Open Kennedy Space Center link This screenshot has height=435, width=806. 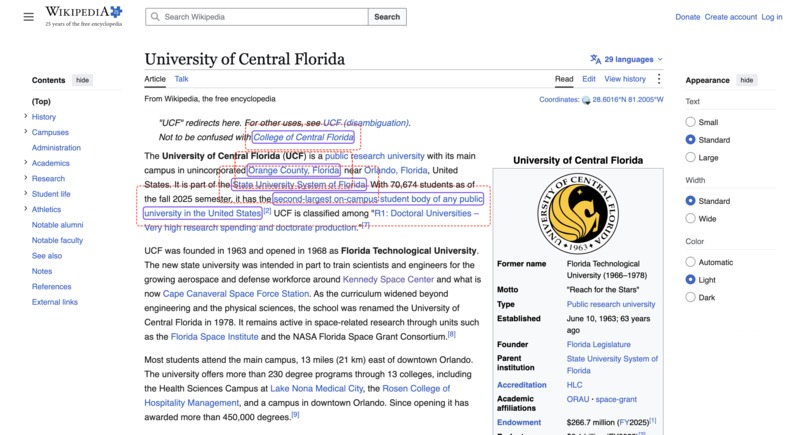[x=388, y=279]
